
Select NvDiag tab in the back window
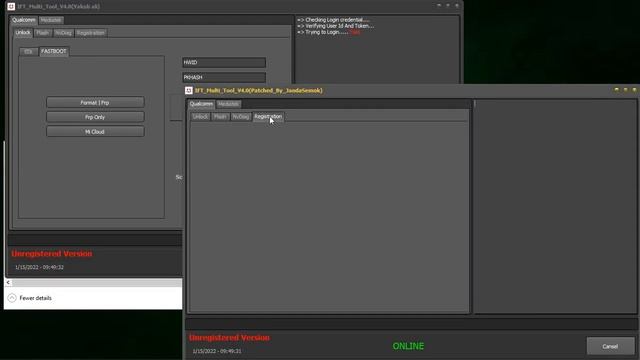tap(63, 33)
